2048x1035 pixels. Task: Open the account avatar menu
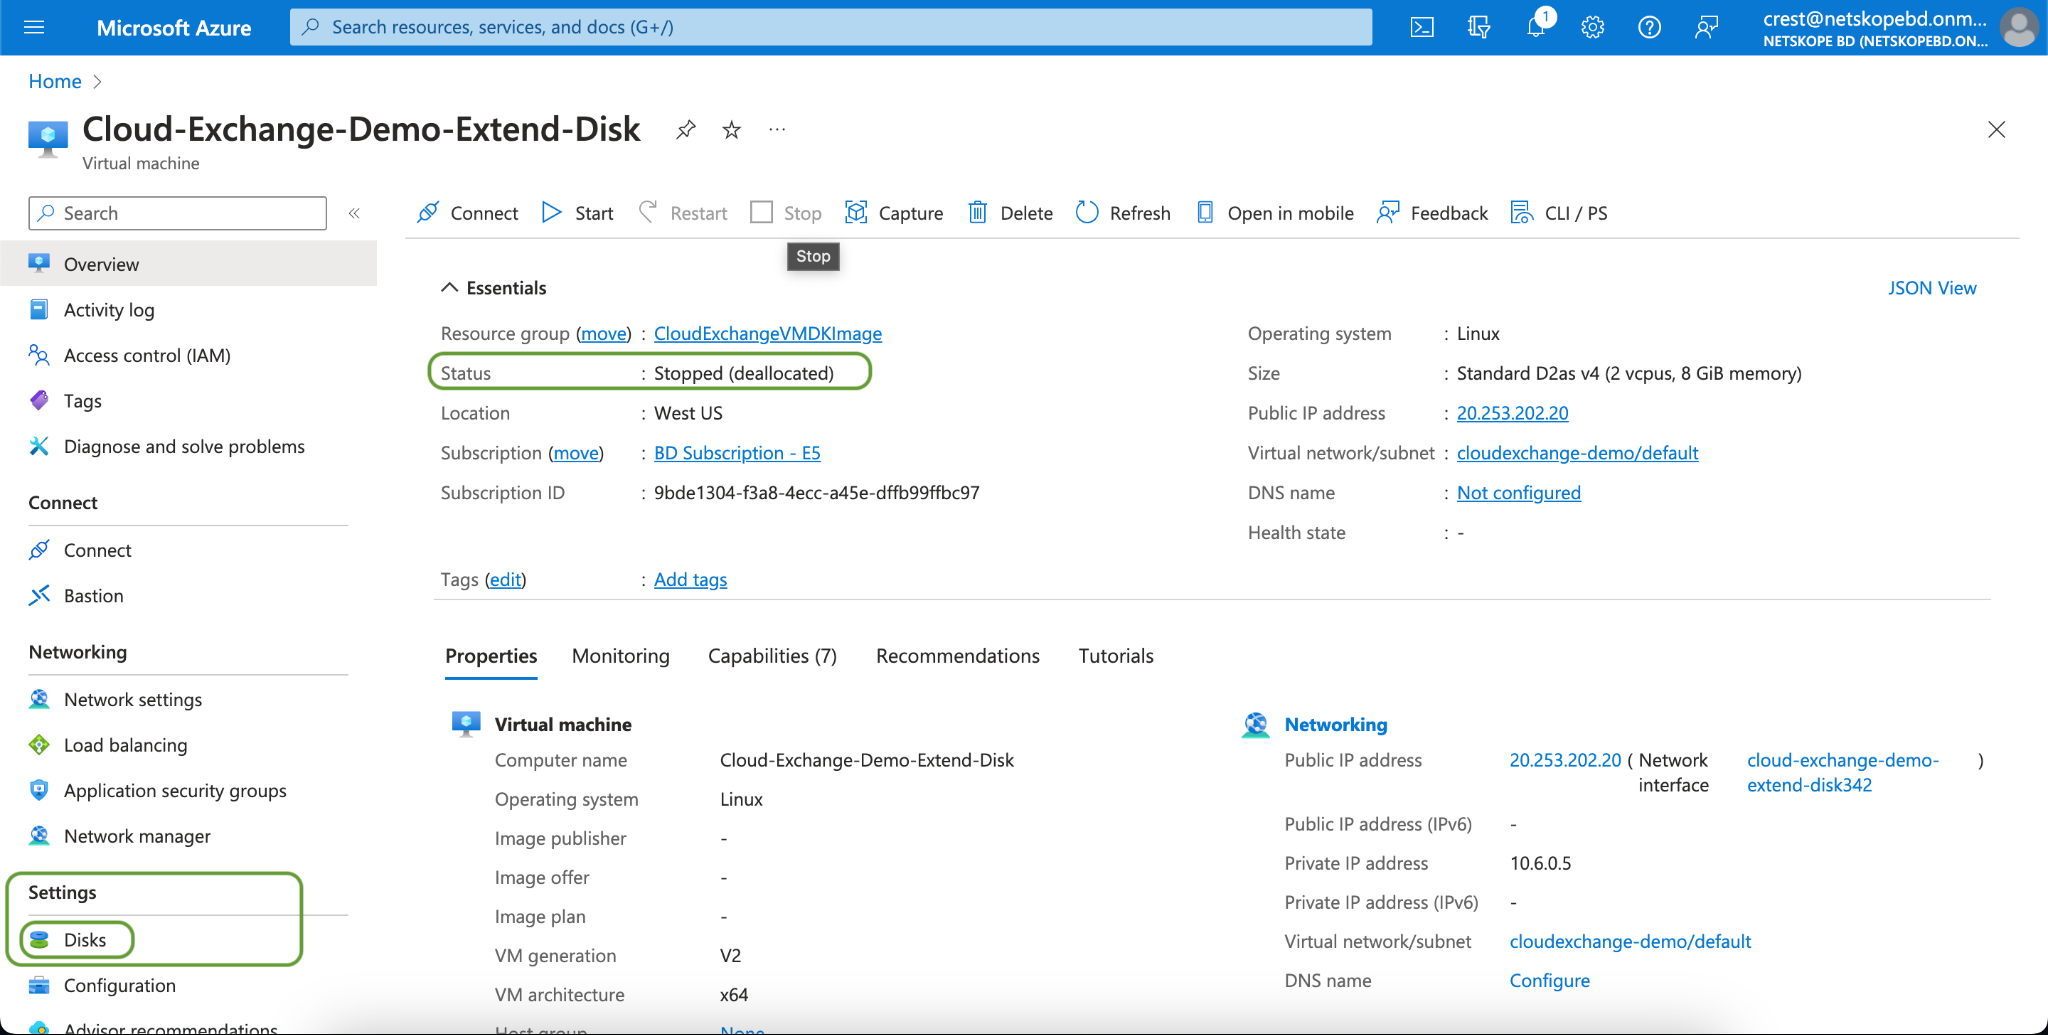point(2019,27)
